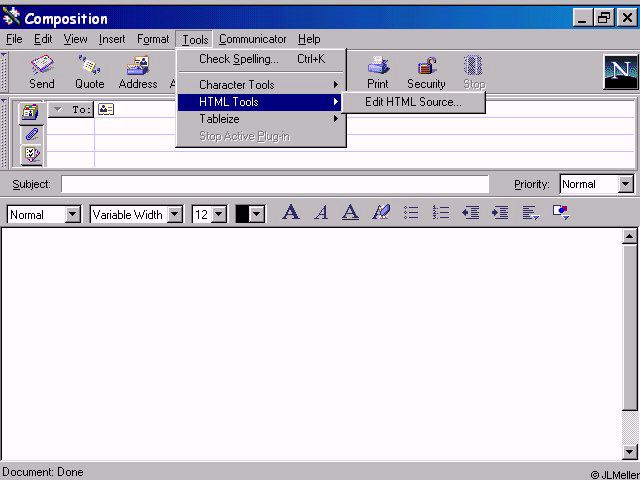Choose Check Spelling... menu item
640x480 pixels.
click(261, 59)
